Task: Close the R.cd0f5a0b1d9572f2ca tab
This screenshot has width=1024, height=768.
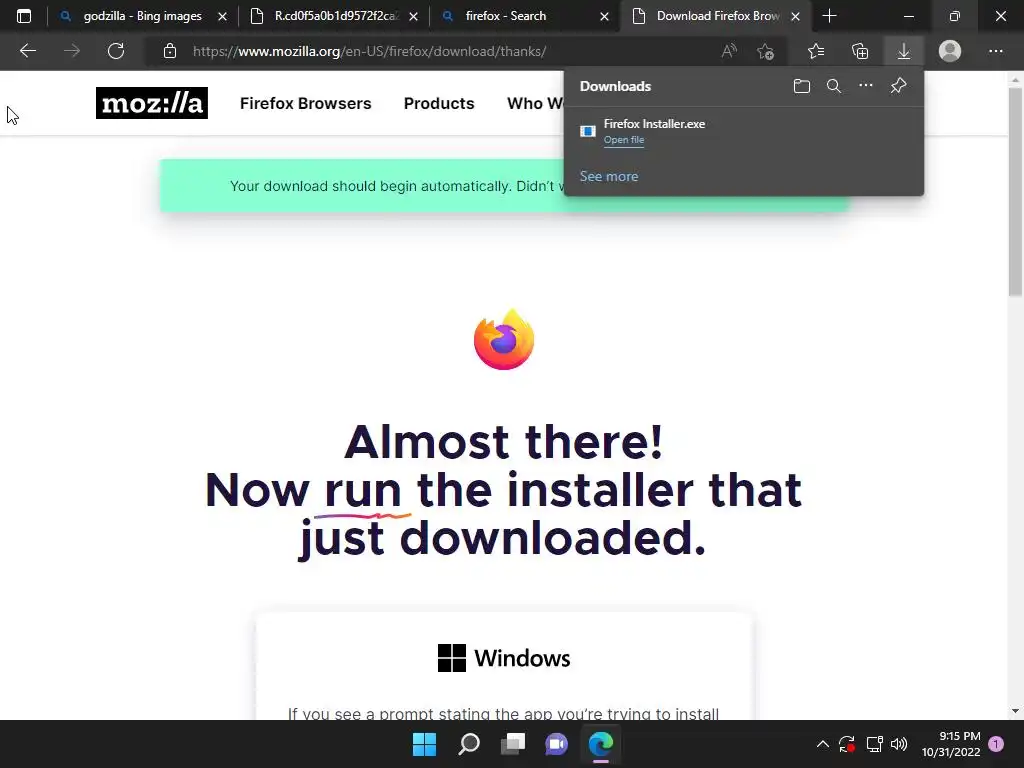Action: coord(413,16)
